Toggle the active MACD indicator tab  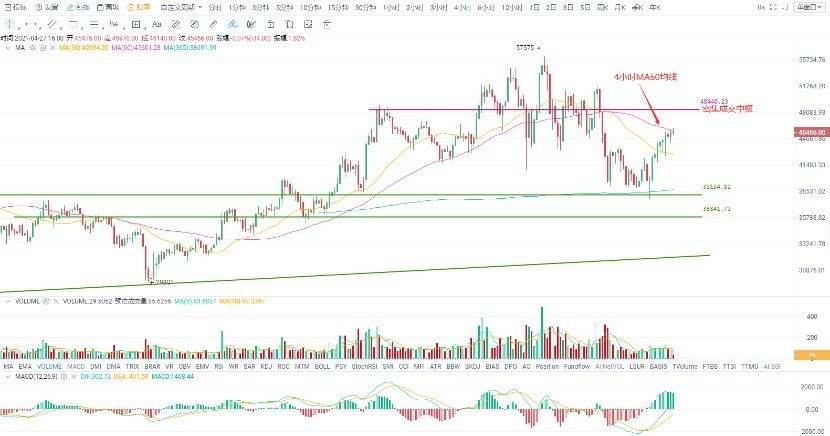(x=76, y=366)
